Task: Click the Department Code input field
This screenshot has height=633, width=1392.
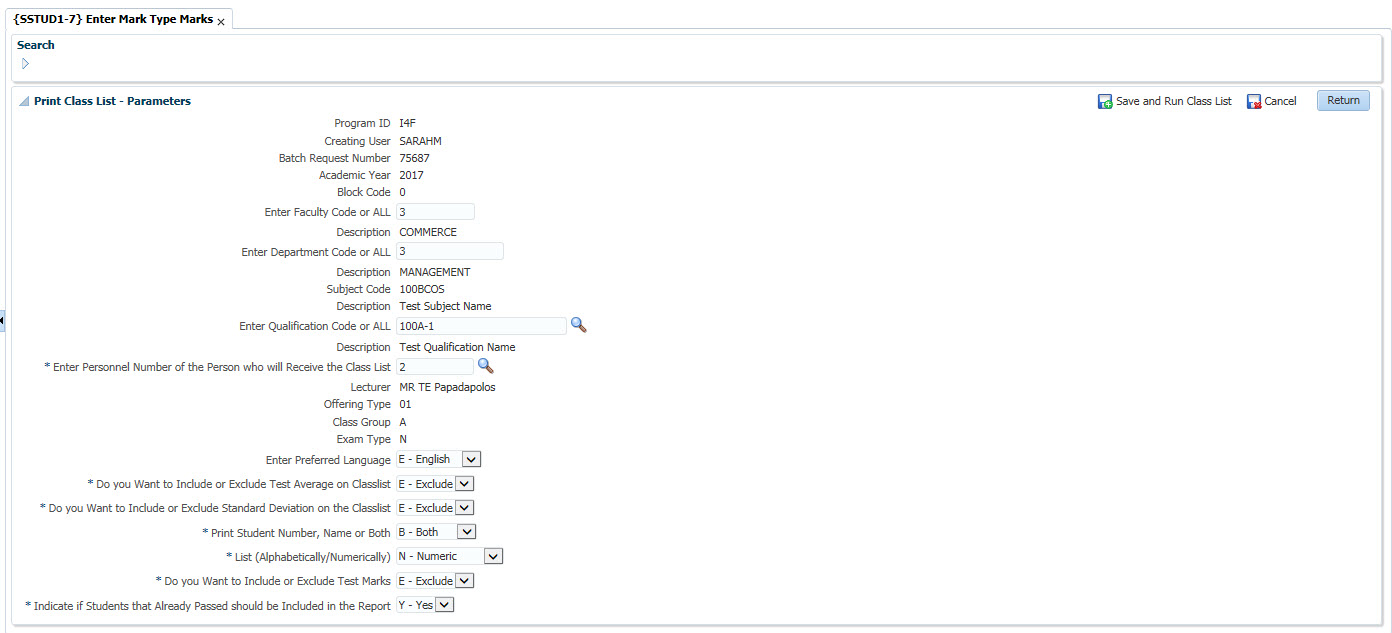Action: pos(449,250)
